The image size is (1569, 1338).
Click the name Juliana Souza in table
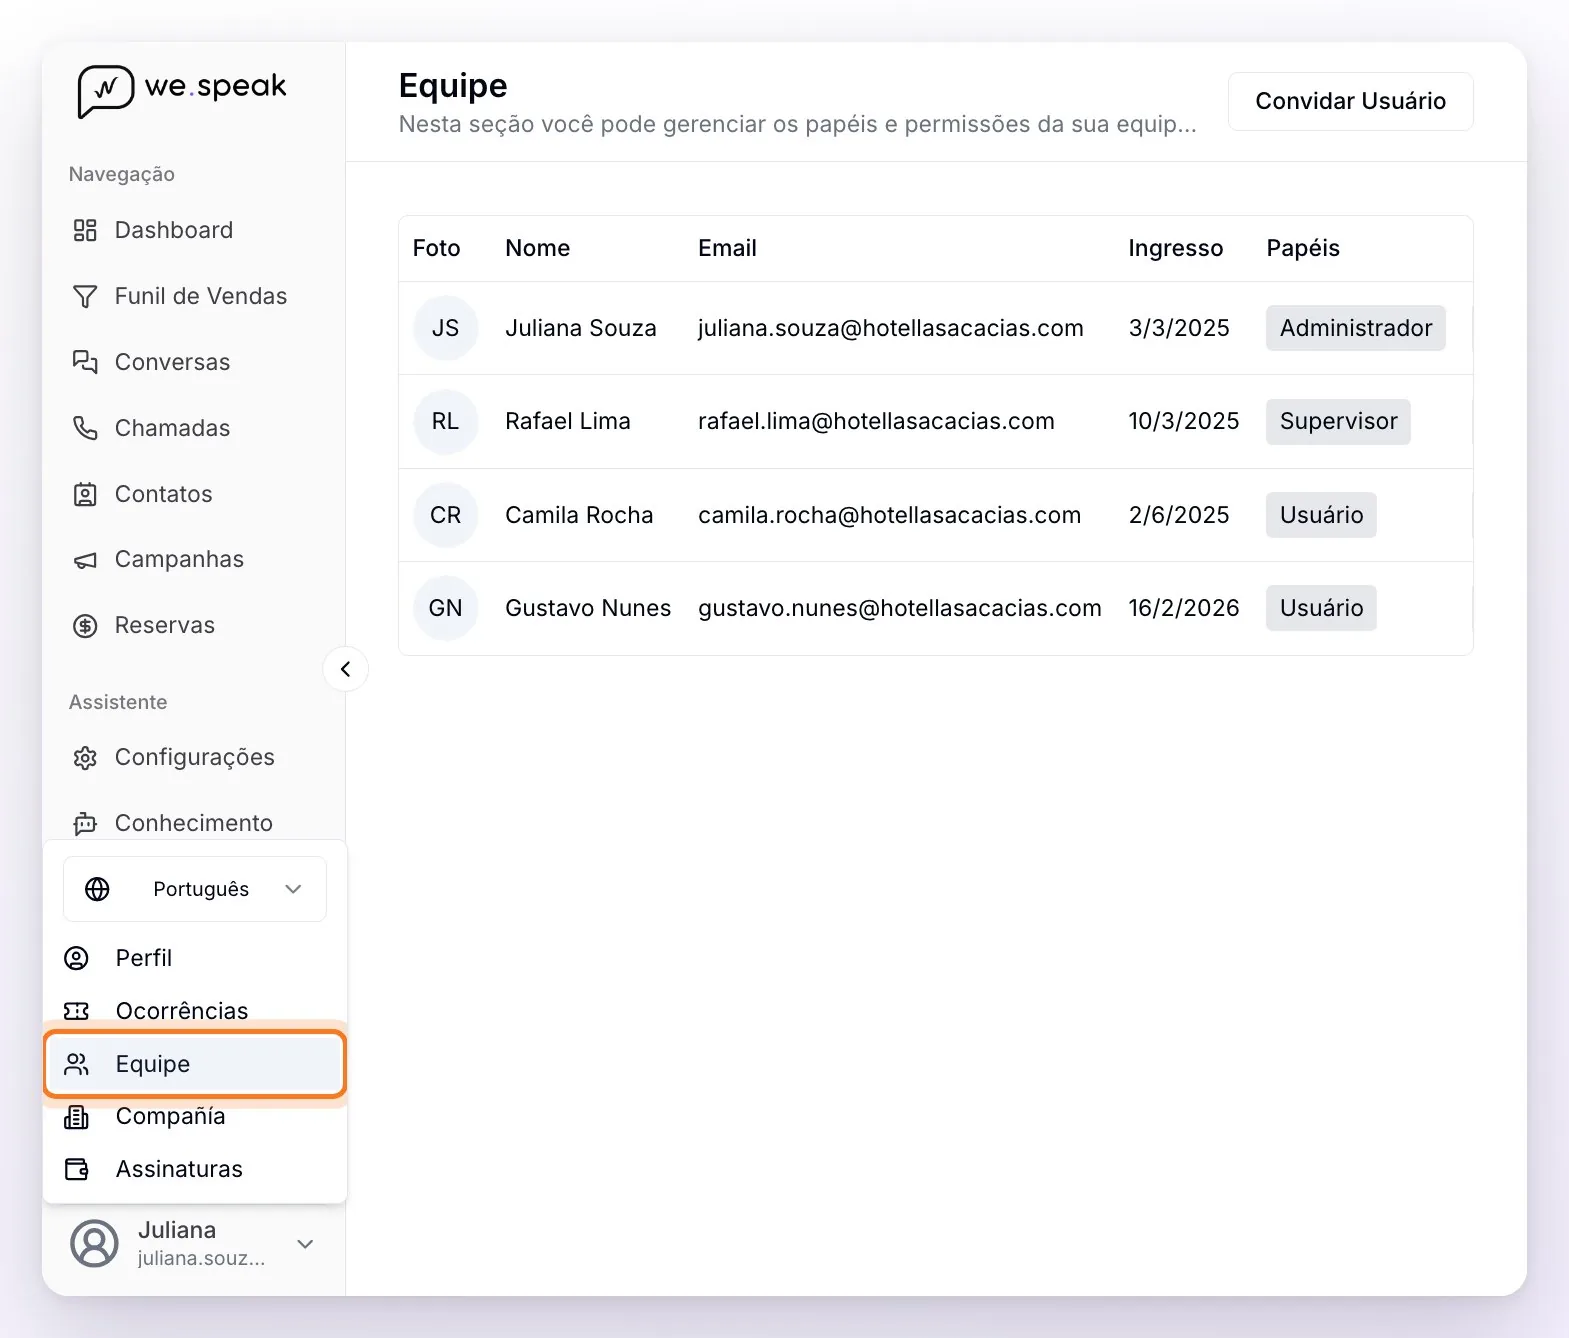580,328
